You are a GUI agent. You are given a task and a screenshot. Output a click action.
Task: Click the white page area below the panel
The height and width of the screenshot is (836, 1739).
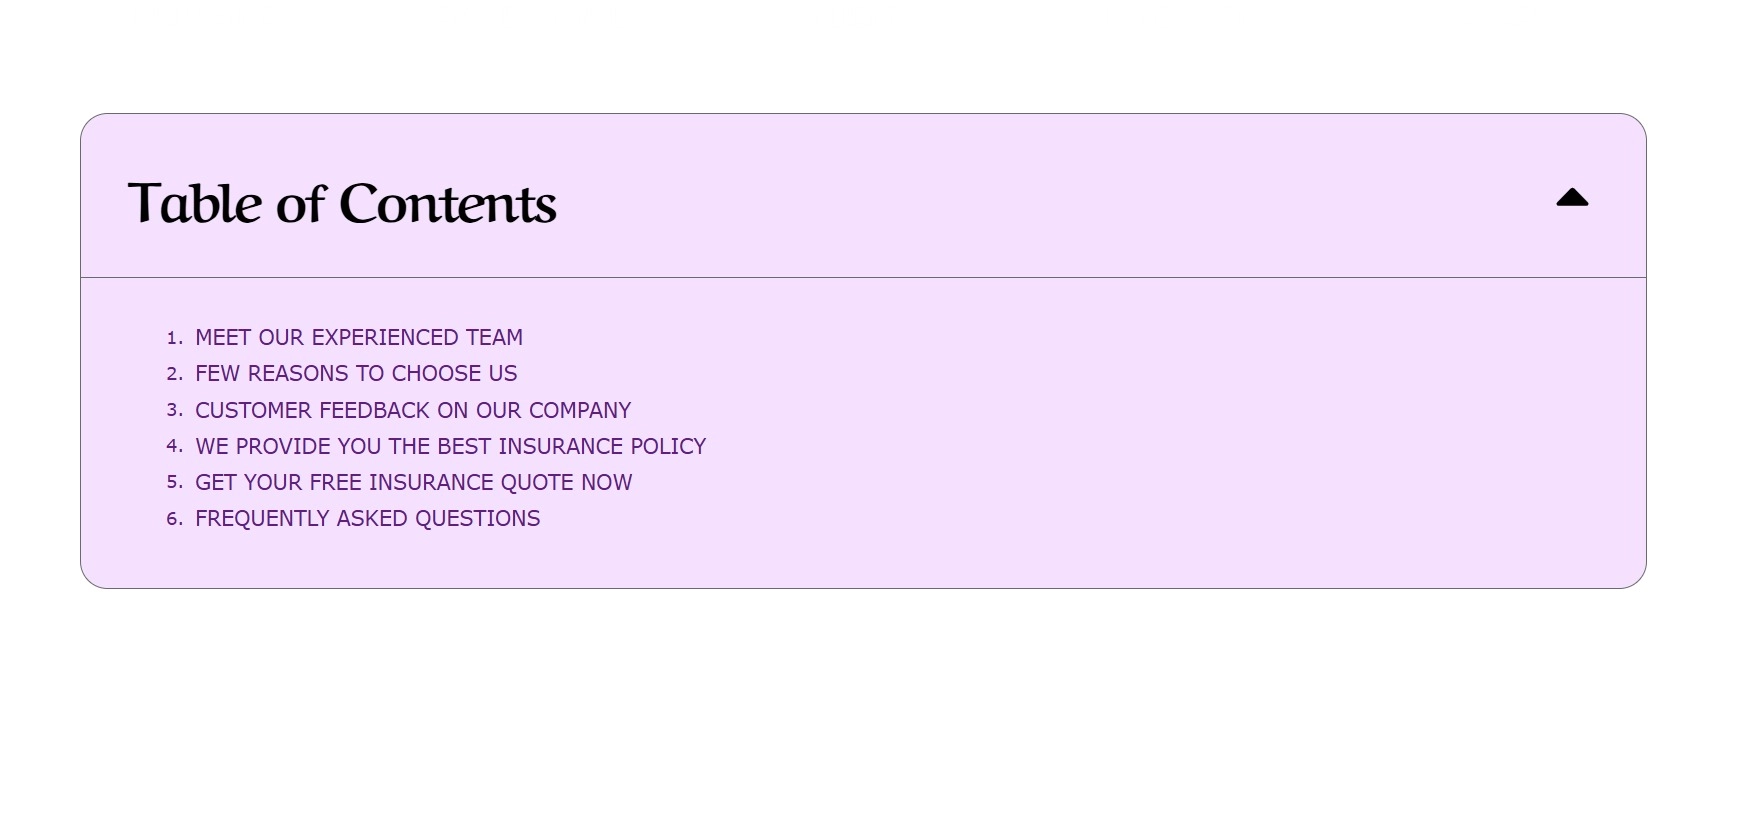[x=869, y=712]
